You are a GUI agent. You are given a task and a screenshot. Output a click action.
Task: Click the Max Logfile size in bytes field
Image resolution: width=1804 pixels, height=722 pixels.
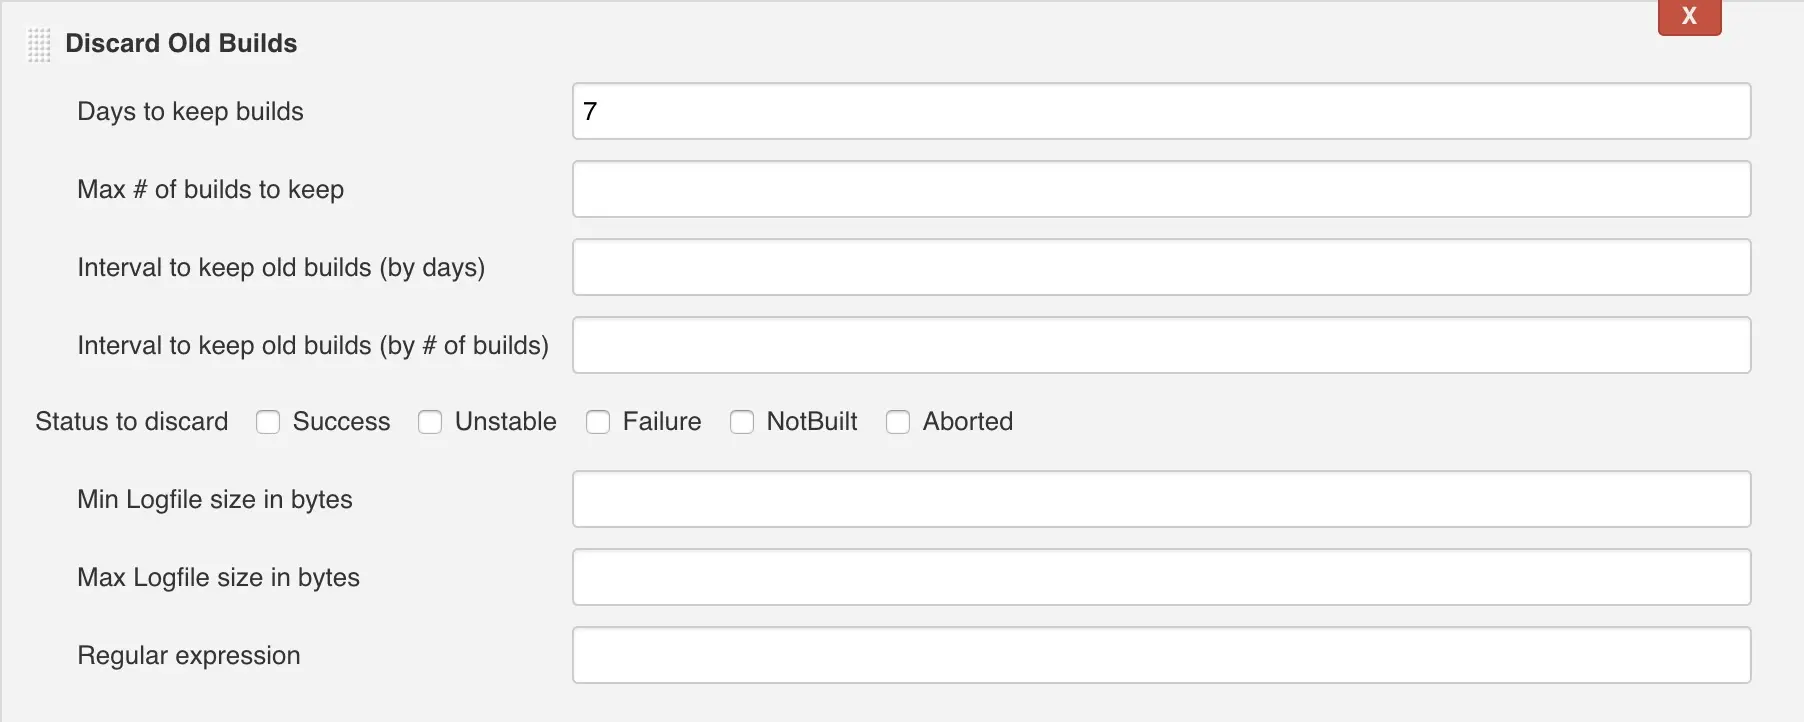coord(1161,577)
